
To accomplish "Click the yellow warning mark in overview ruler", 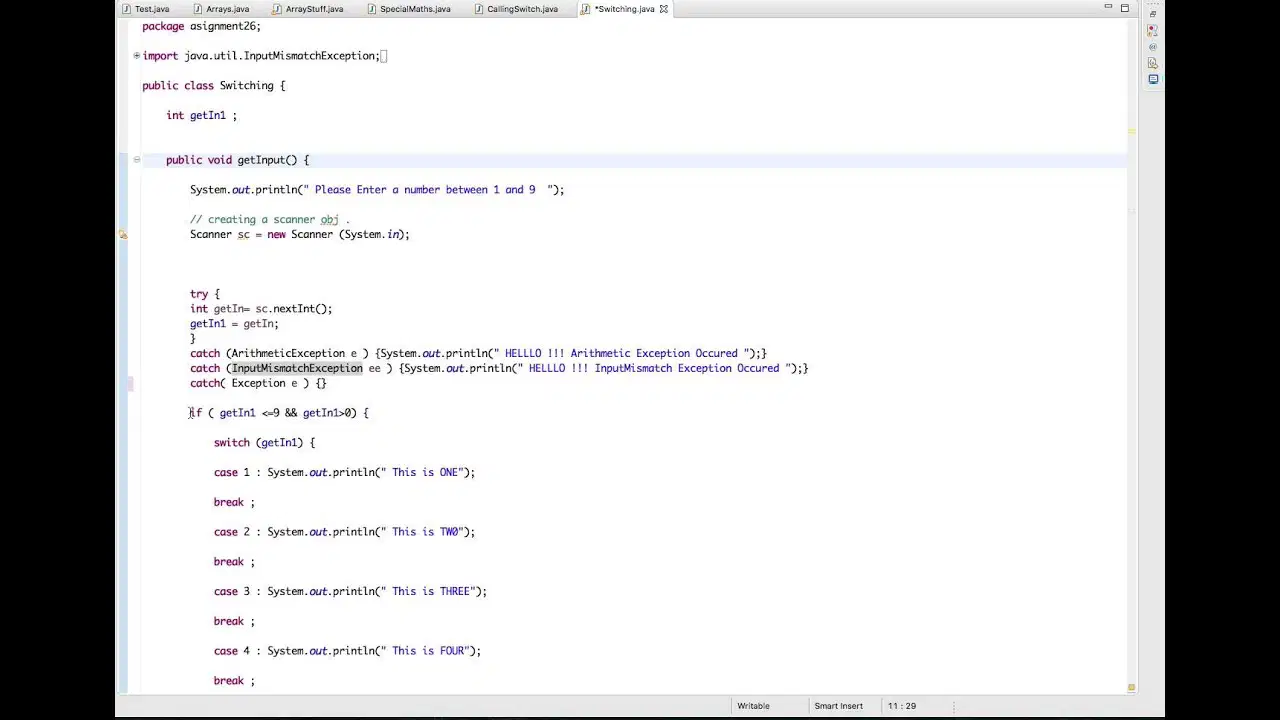I will 1131,131.
